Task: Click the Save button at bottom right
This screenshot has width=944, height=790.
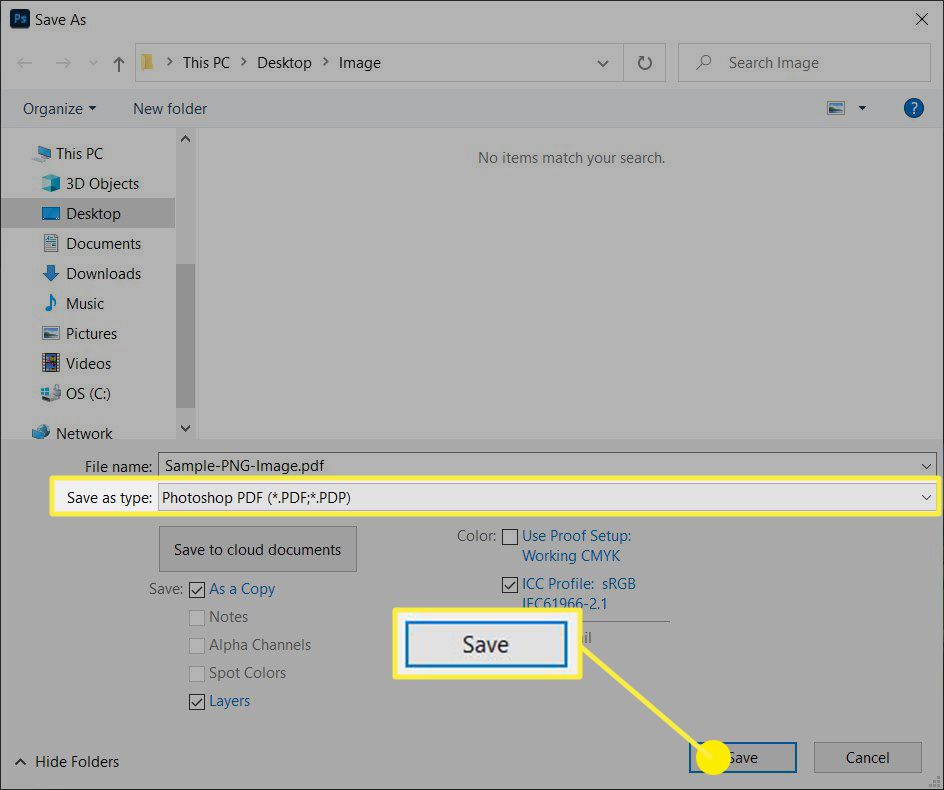Action: coord(742,757)
